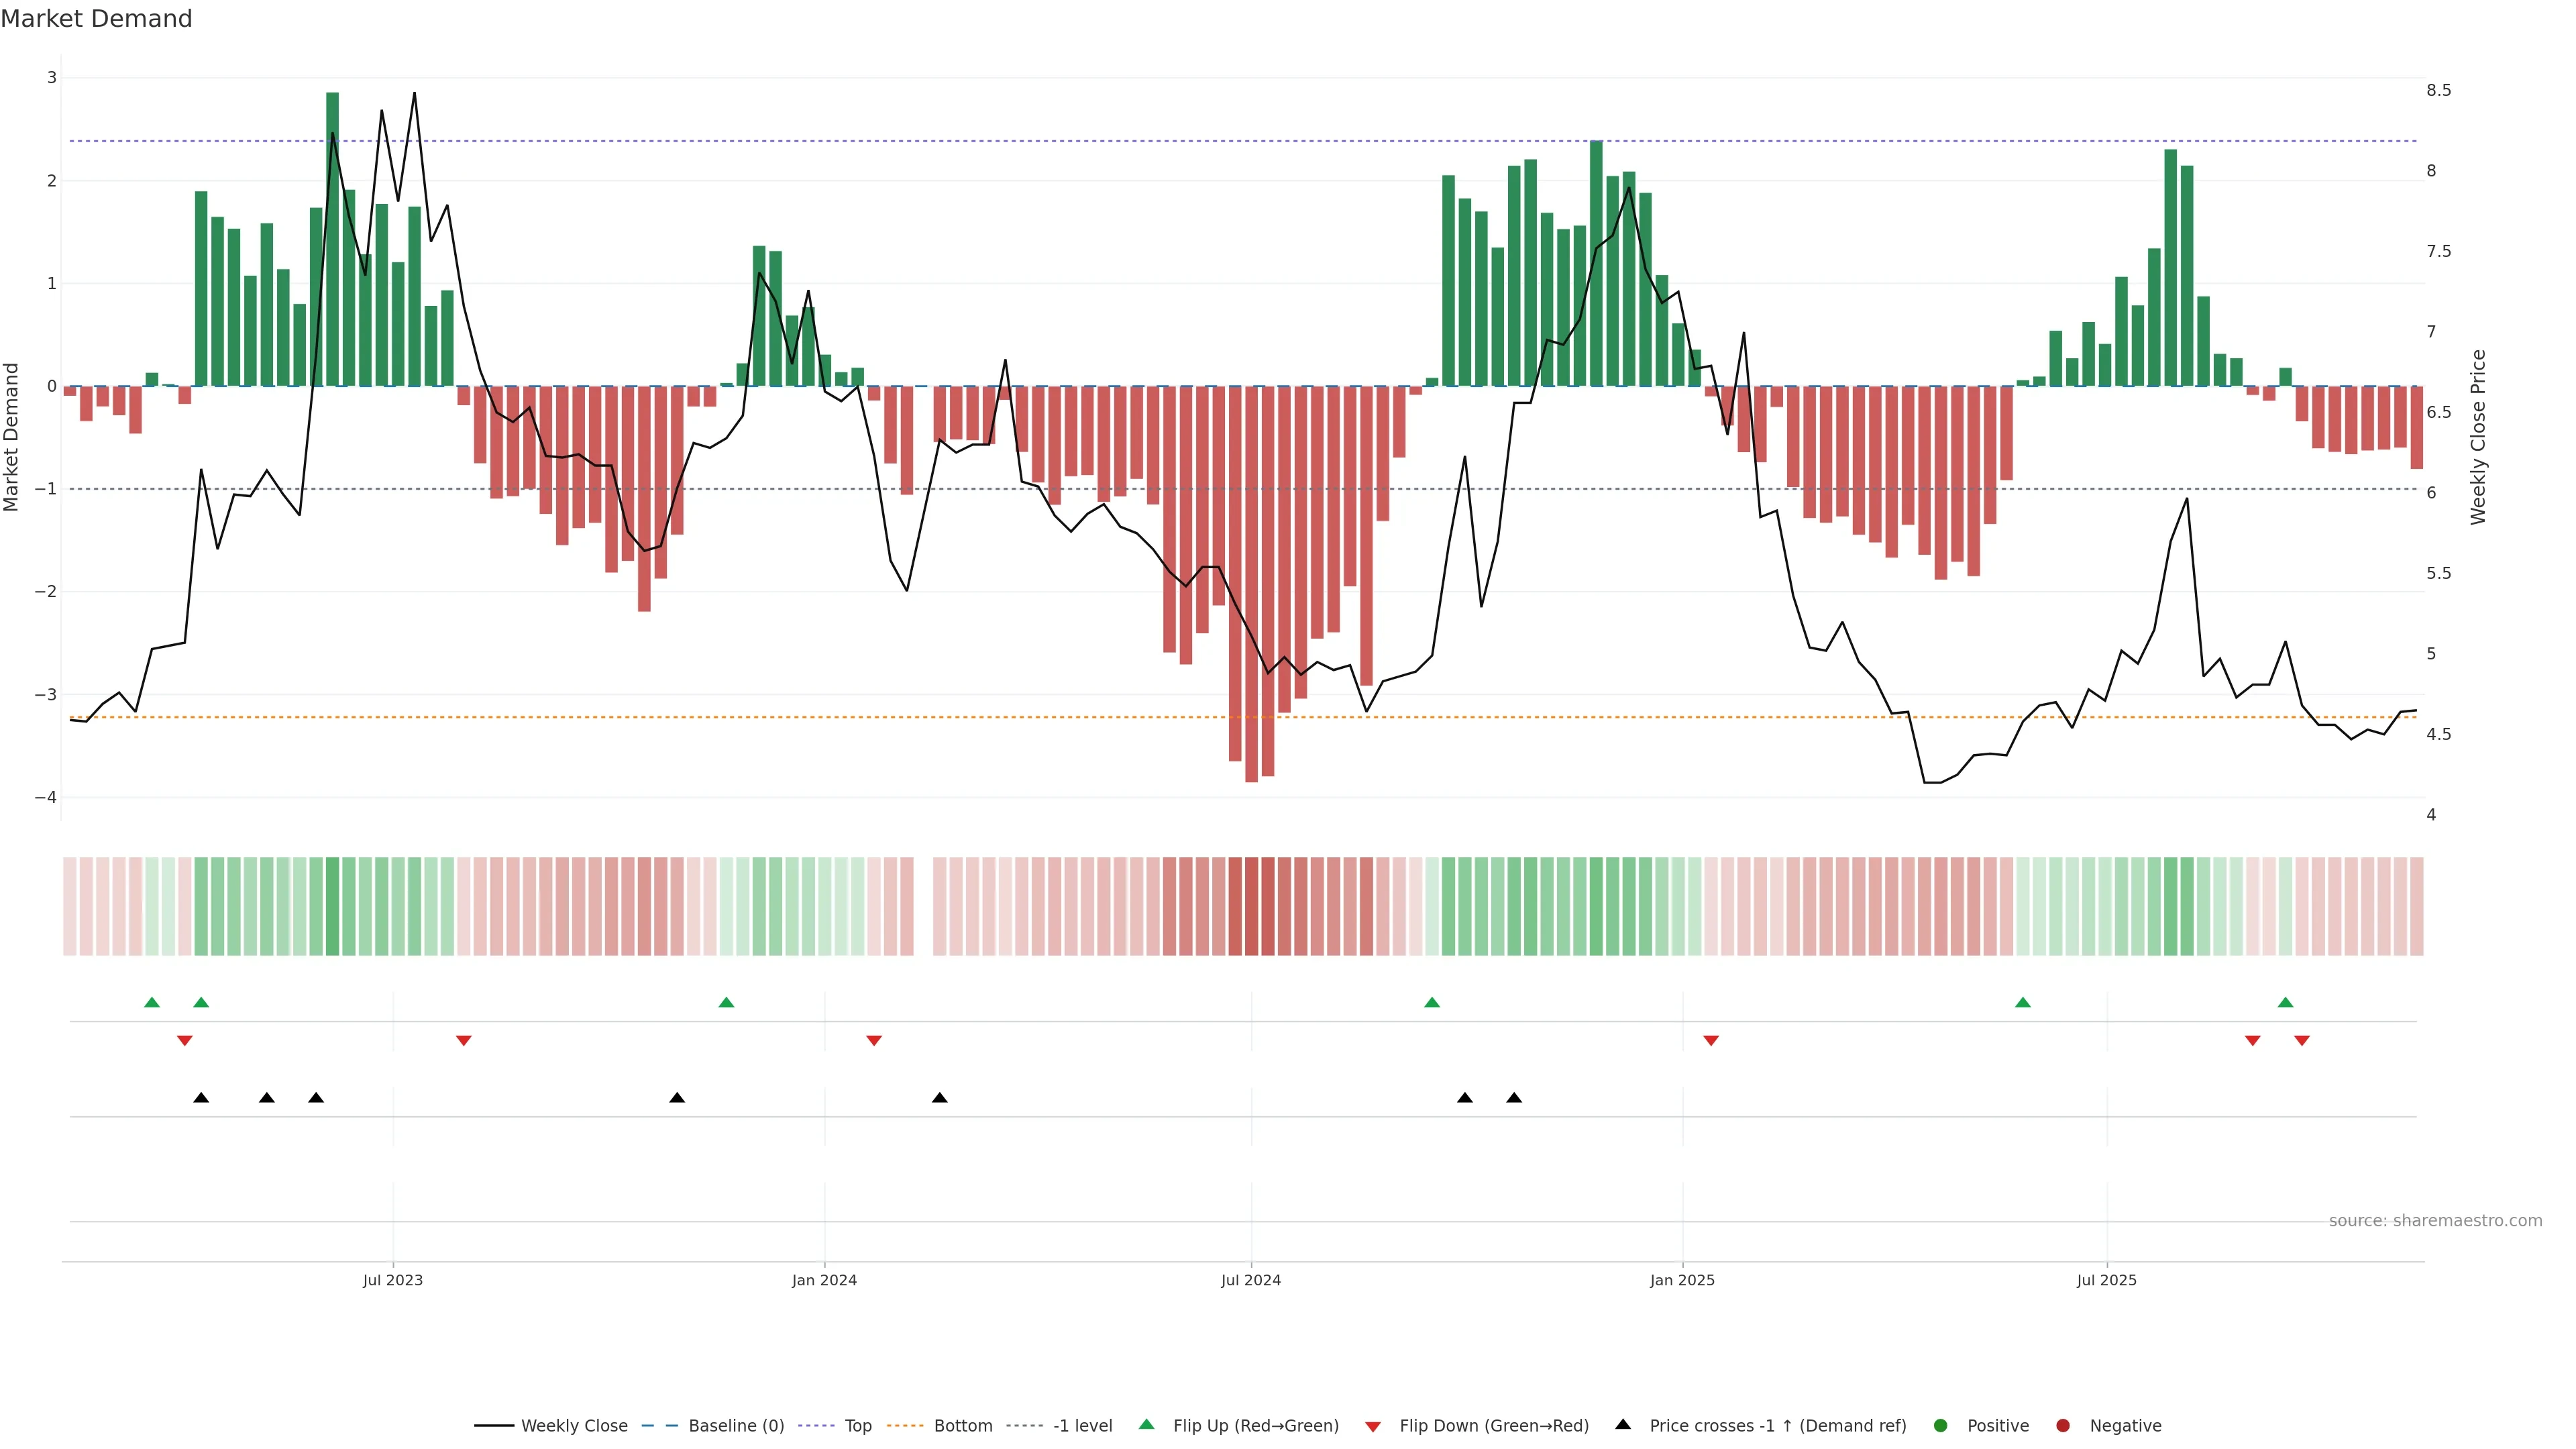Click the Jan 2025 x-axis label
The height and width of the screenshot is (1449, 2576).
click(x=1682, y=1280)
